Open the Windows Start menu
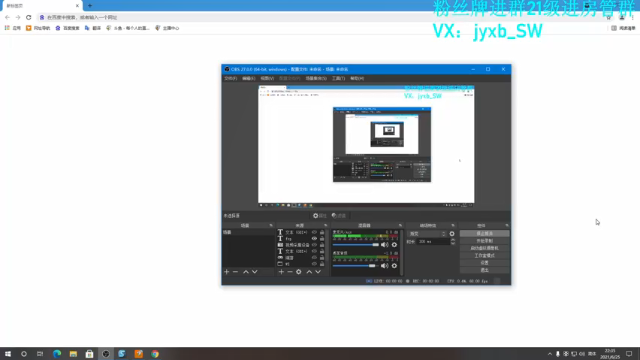640x360 pixels. [x=8, y=354]
